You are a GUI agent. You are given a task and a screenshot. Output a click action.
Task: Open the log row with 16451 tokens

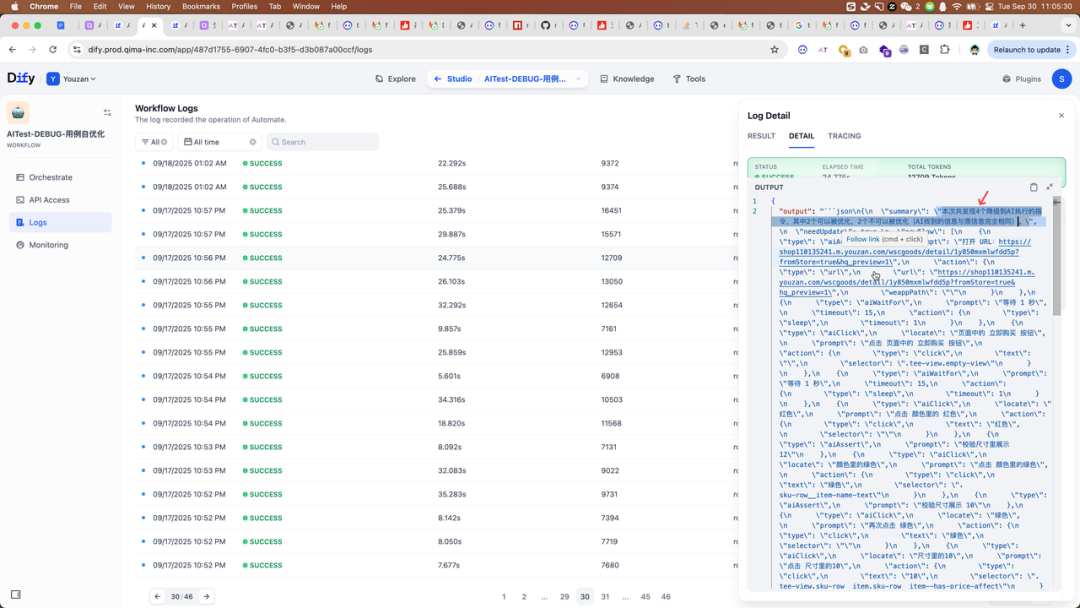pyautogui.click(x=437, y=211)
